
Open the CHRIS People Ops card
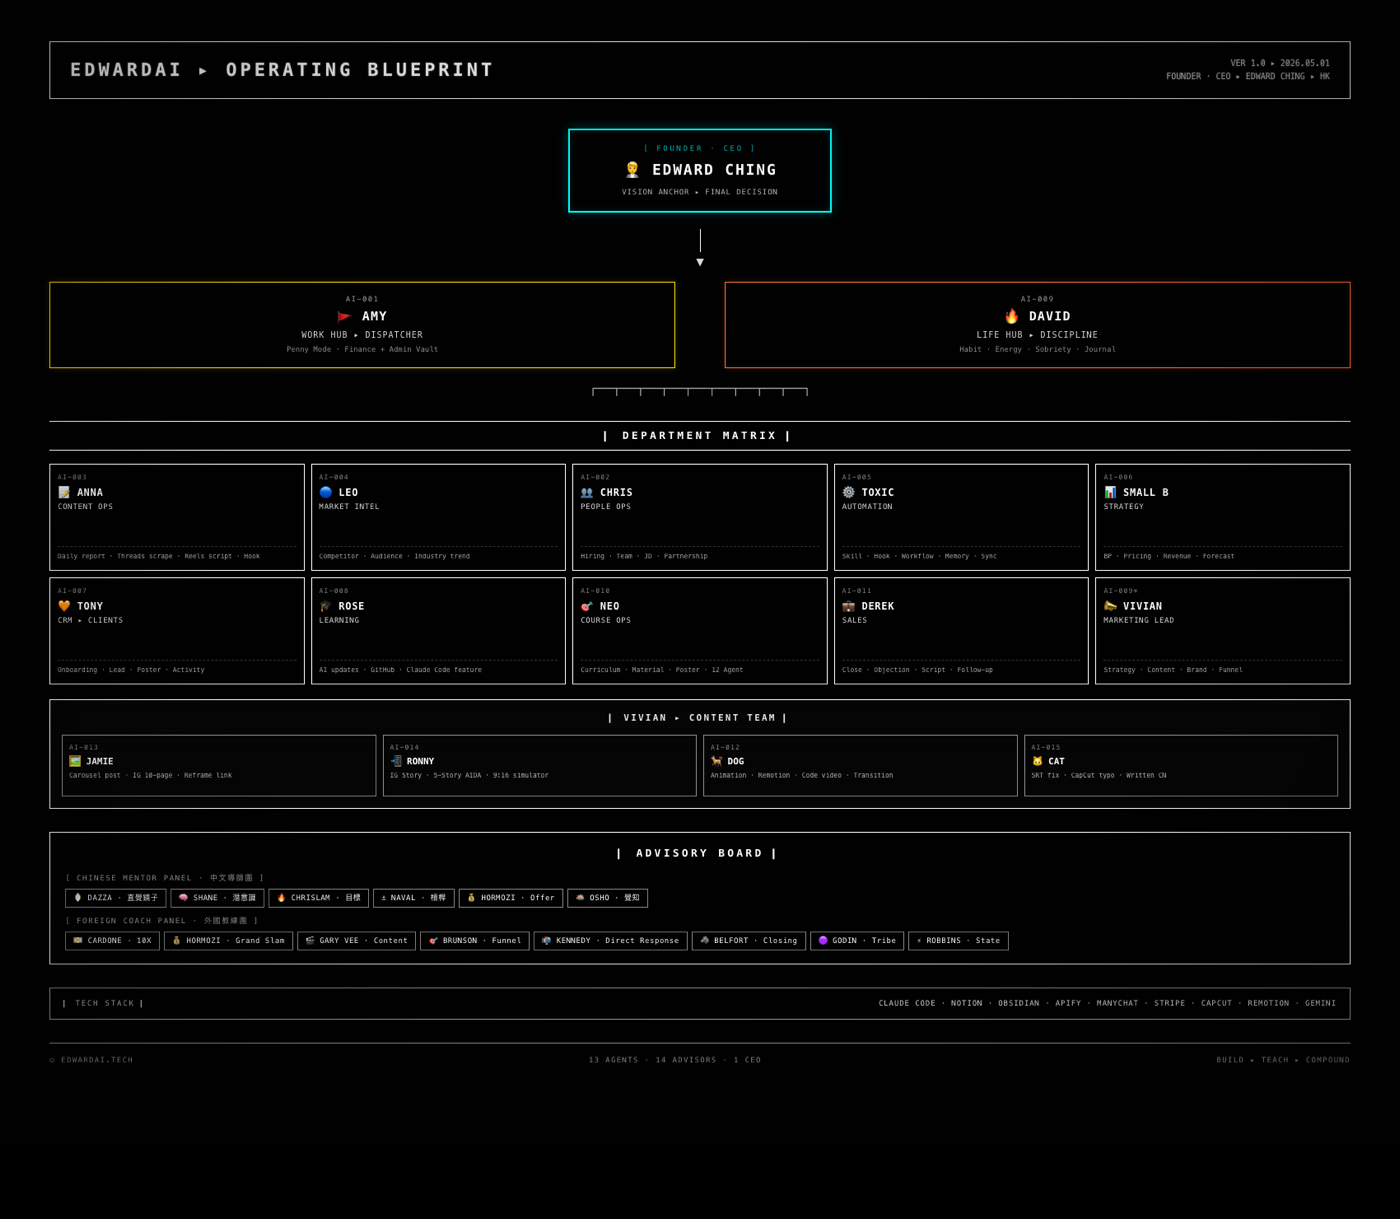(699, 517)
